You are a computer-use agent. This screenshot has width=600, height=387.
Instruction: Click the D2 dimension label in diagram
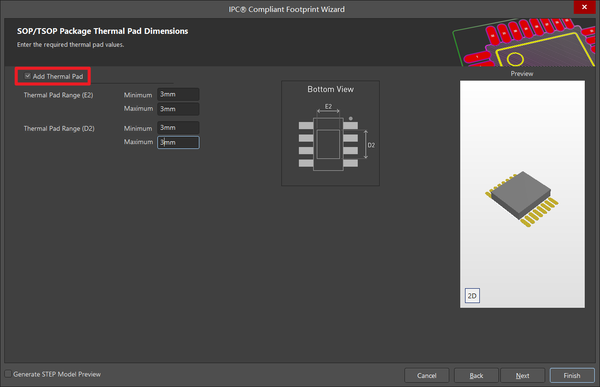pyautogui.click(x=371, y=145)
